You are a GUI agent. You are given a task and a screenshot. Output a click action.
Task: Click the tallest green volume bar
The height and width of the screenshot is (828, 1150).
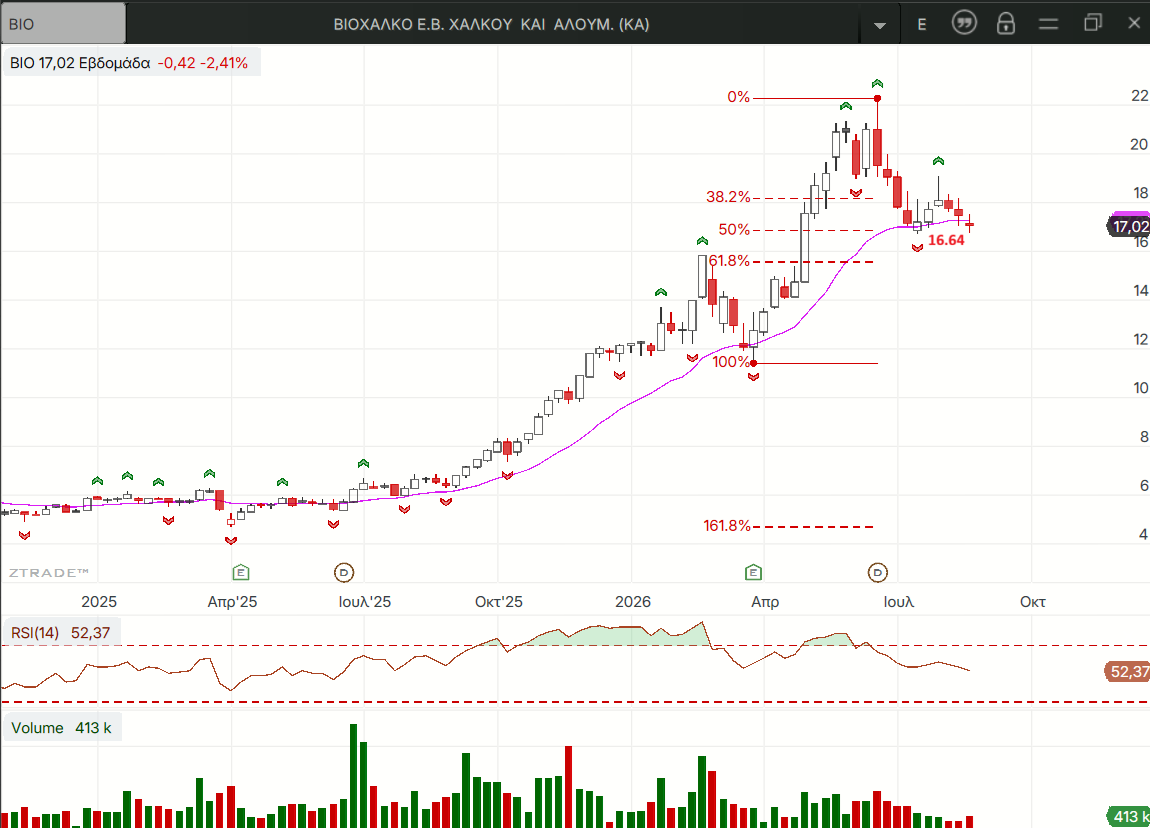(x=354, y=776)
